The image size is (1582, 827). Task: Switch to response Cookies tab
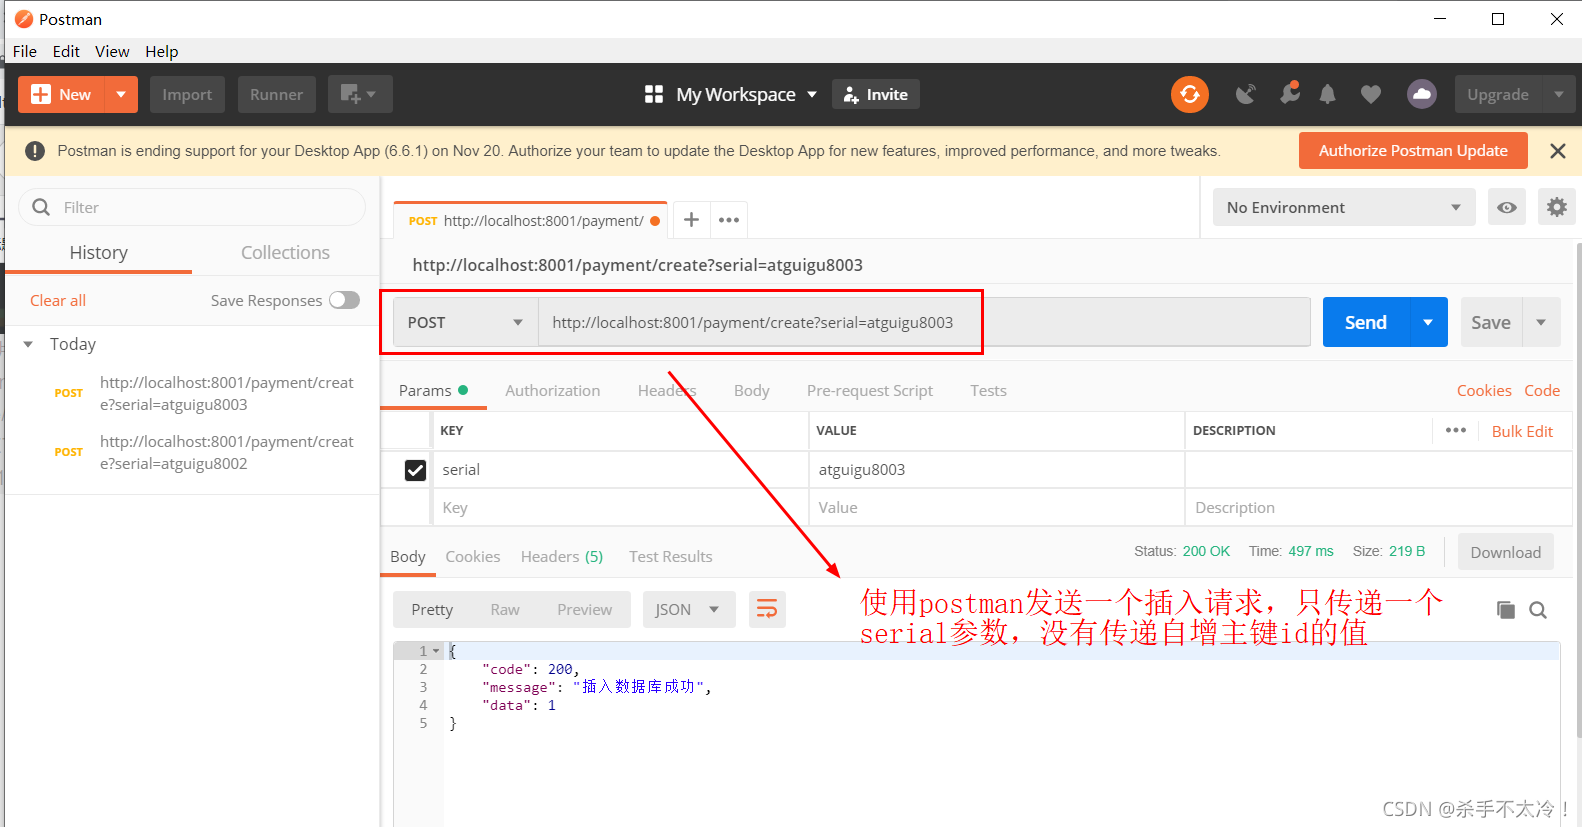[472, 556]
